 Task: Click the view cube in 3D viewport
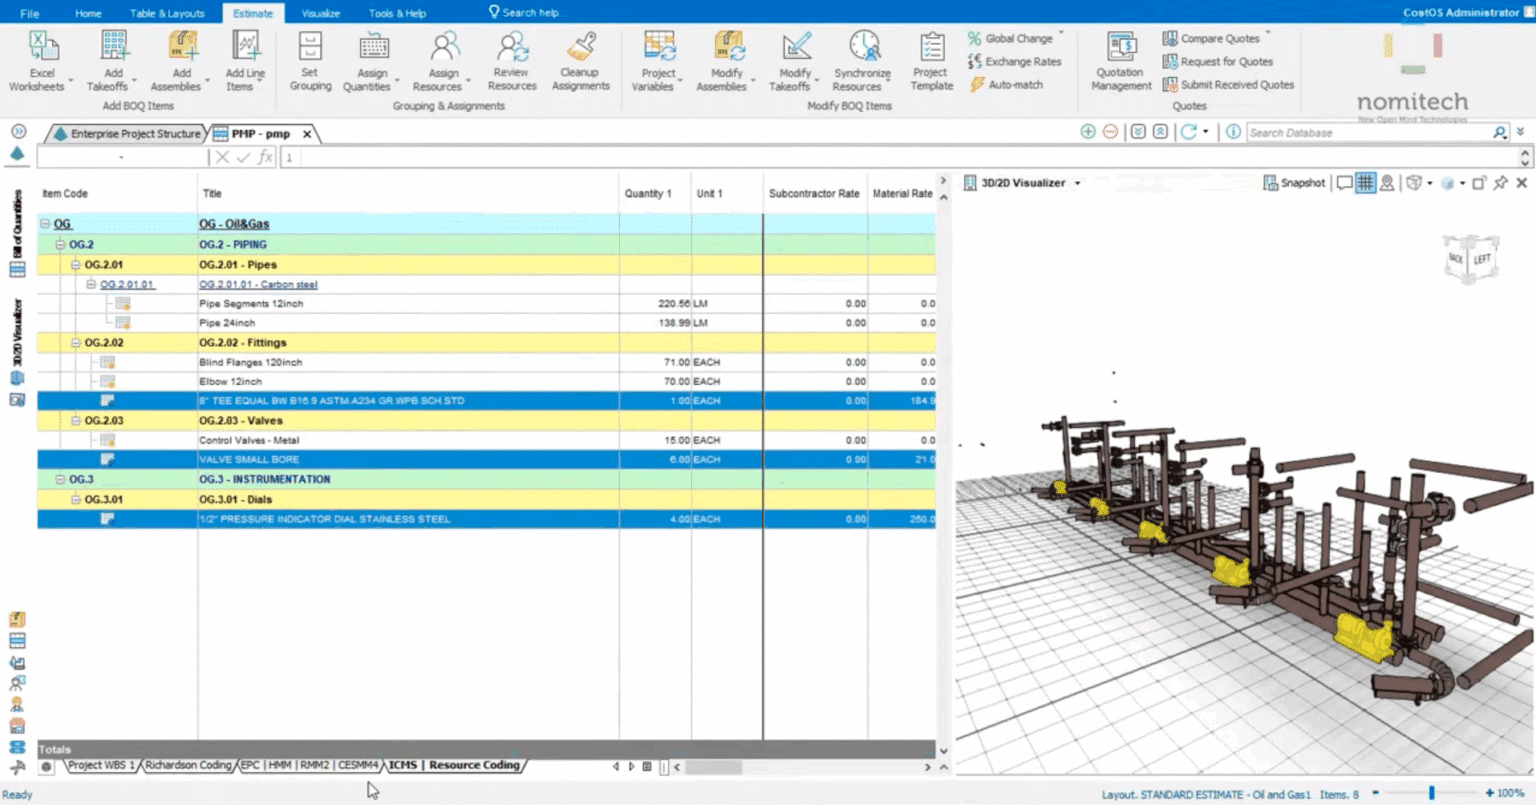[x=1471, y=259]
